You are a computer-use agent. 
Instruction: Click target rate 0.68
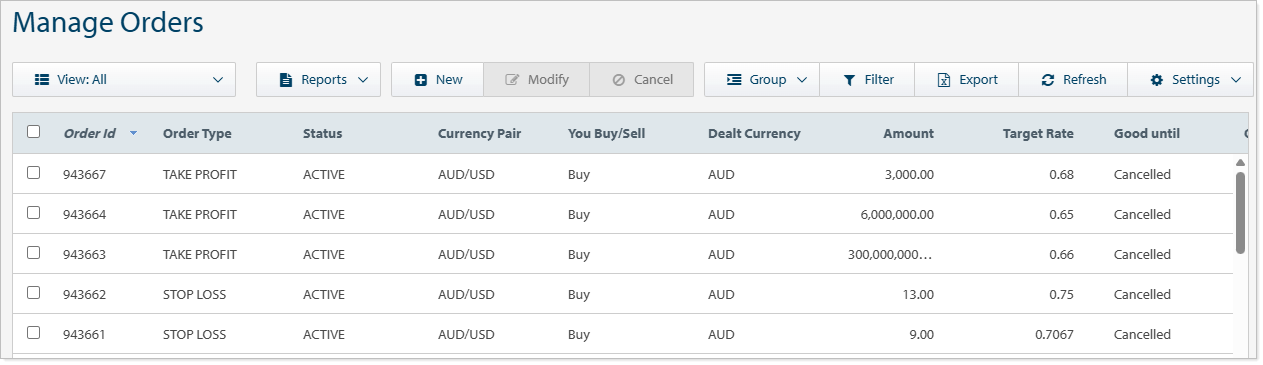pyautogui.click(x=1062, y=174)
